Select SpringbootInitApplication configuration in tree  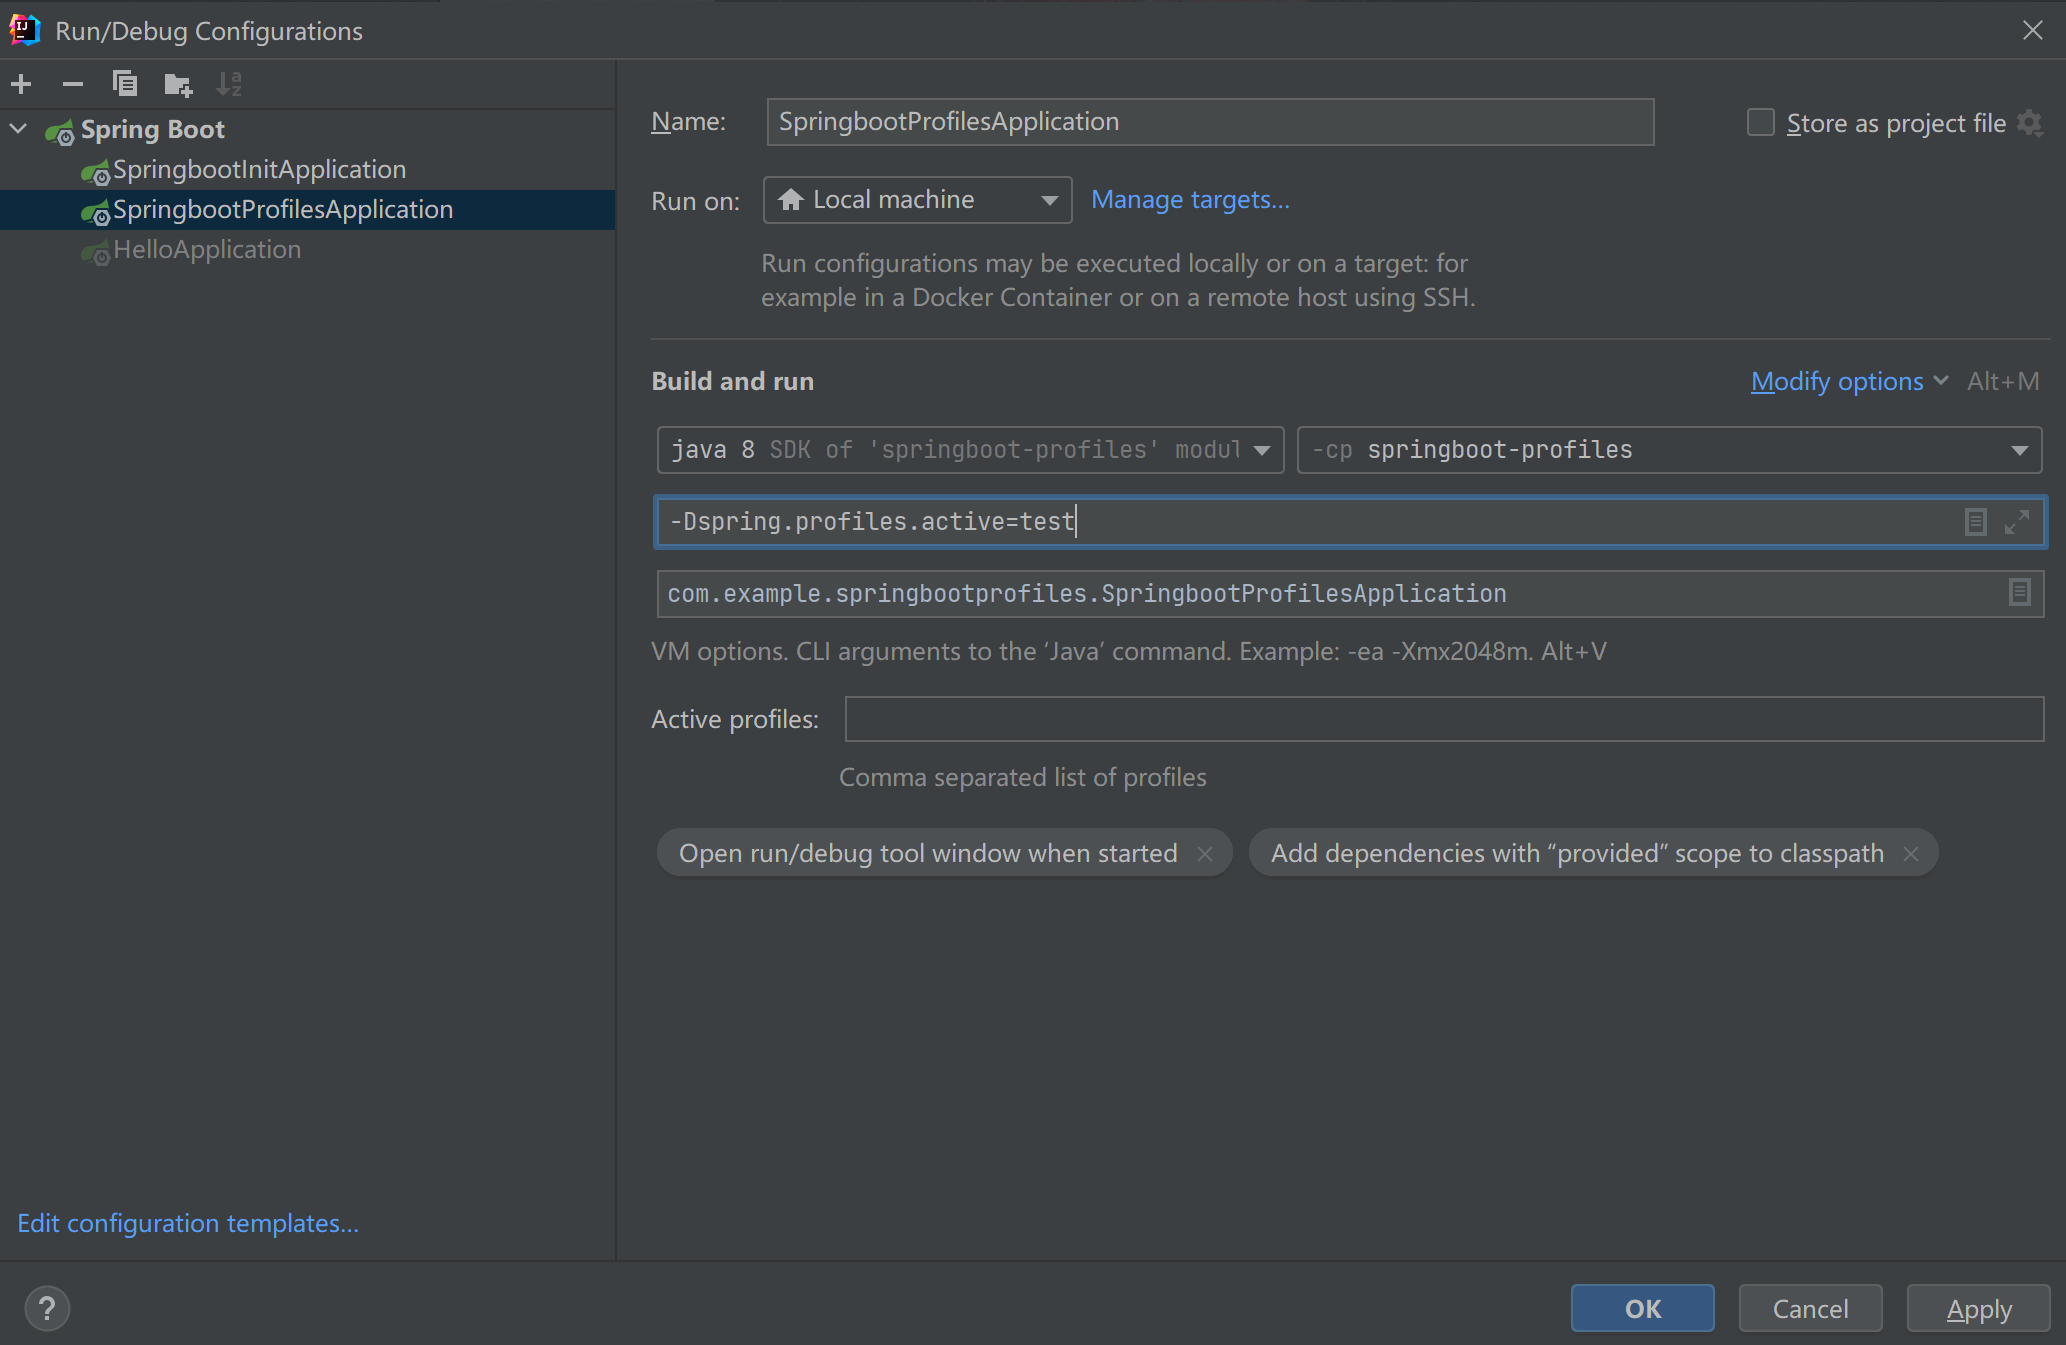(x=259, y=169)
